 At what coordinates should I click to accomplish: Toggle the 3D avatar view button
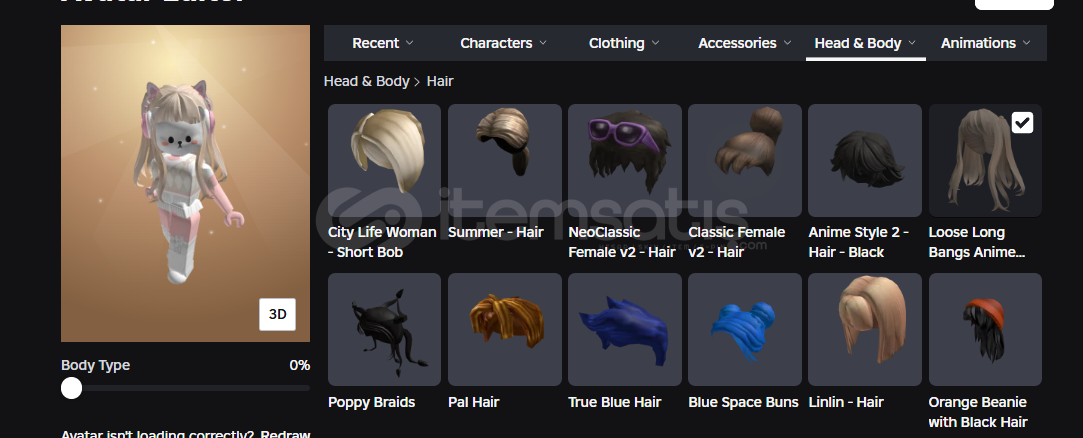[x=278, y=314]
